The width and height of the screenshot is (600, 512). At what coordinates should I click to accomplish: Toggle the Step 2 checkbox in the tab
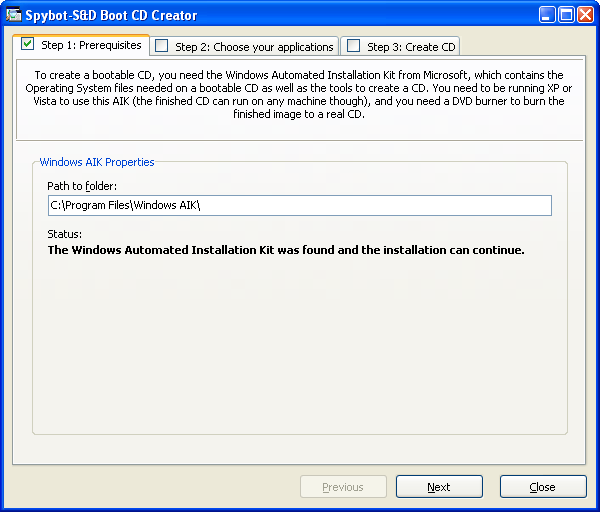(x=161, y=46)
